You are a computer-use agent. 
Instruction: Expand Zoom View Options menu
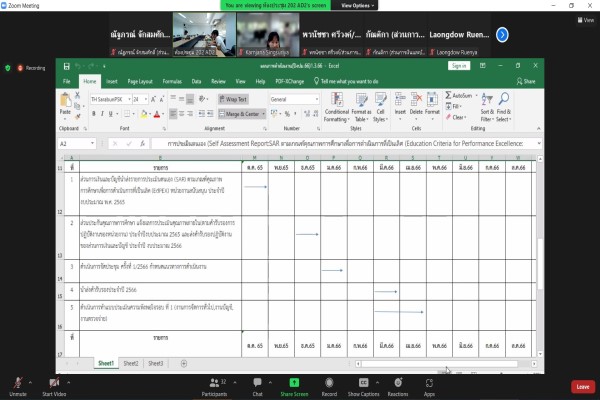(357, 5)
